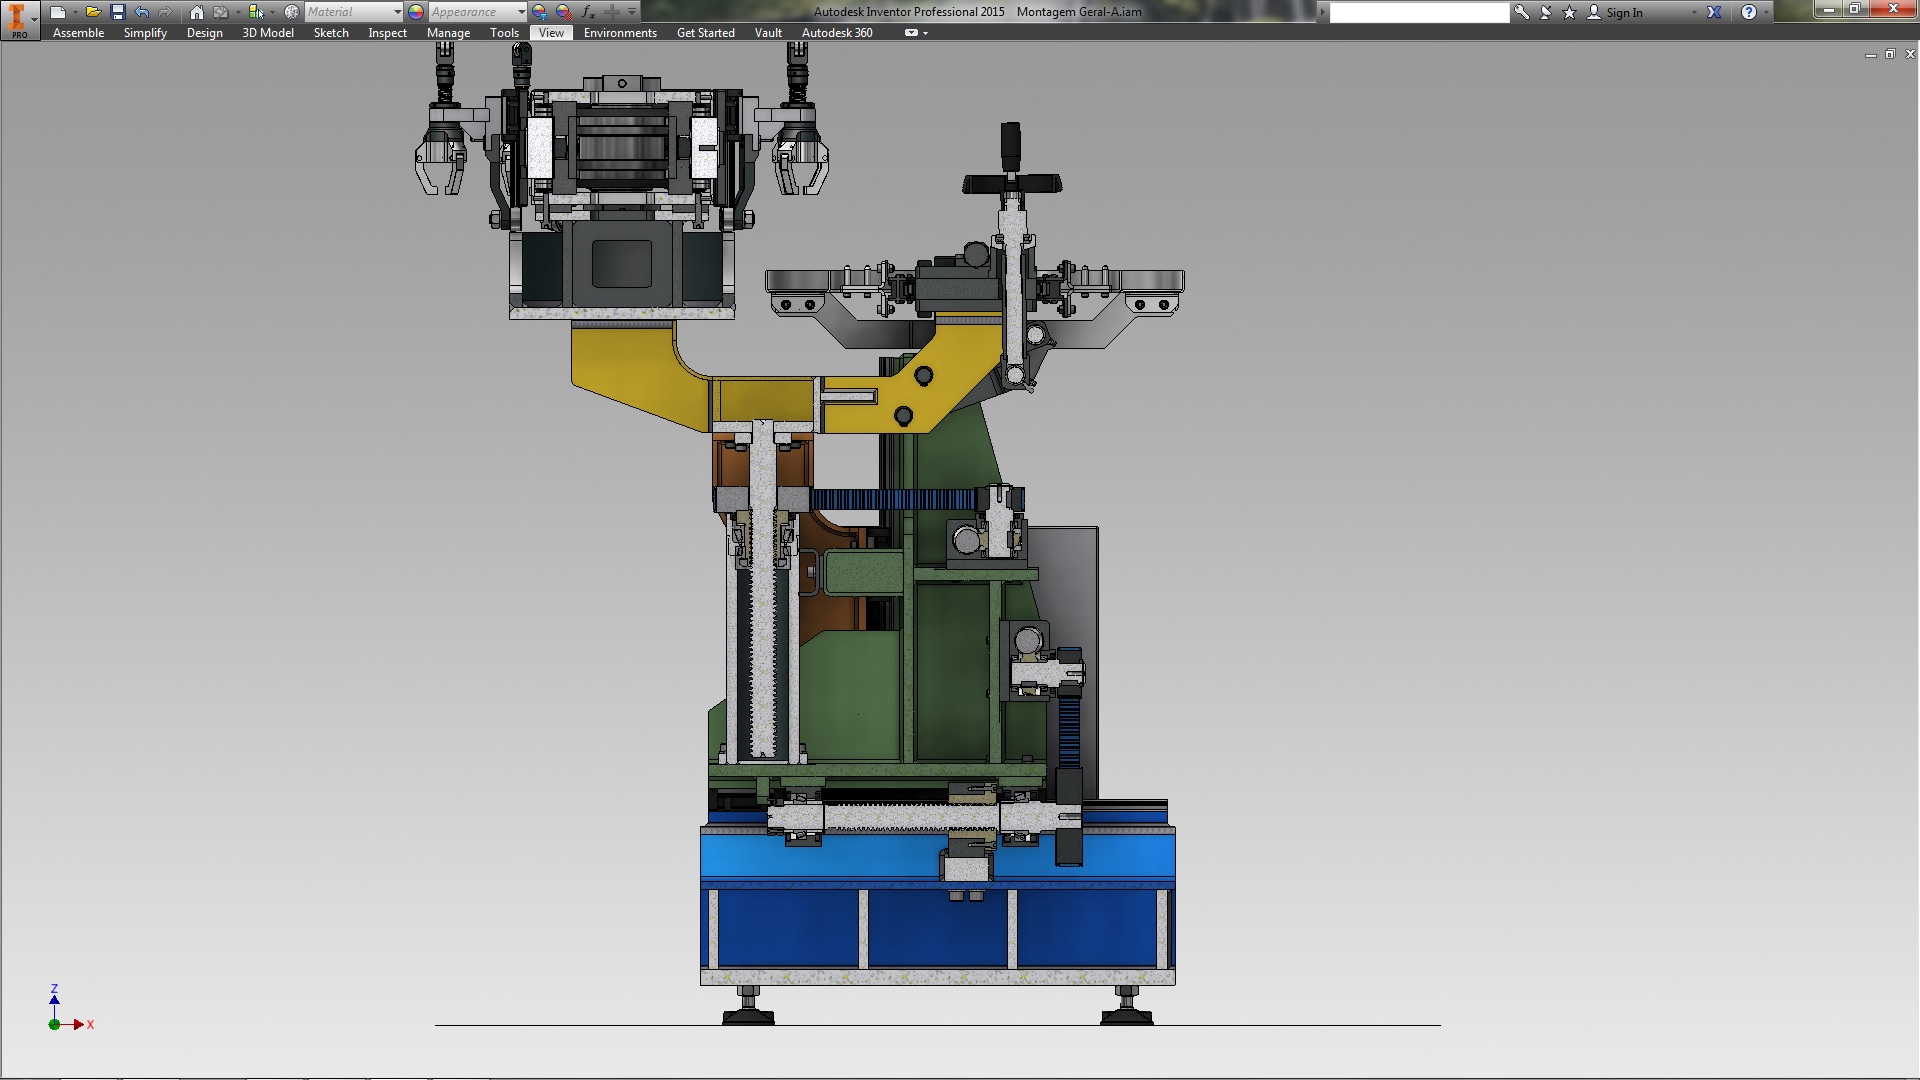Click the Inventor PRO application menu button
The image size is (1920, 1080).
pos(19,19)
